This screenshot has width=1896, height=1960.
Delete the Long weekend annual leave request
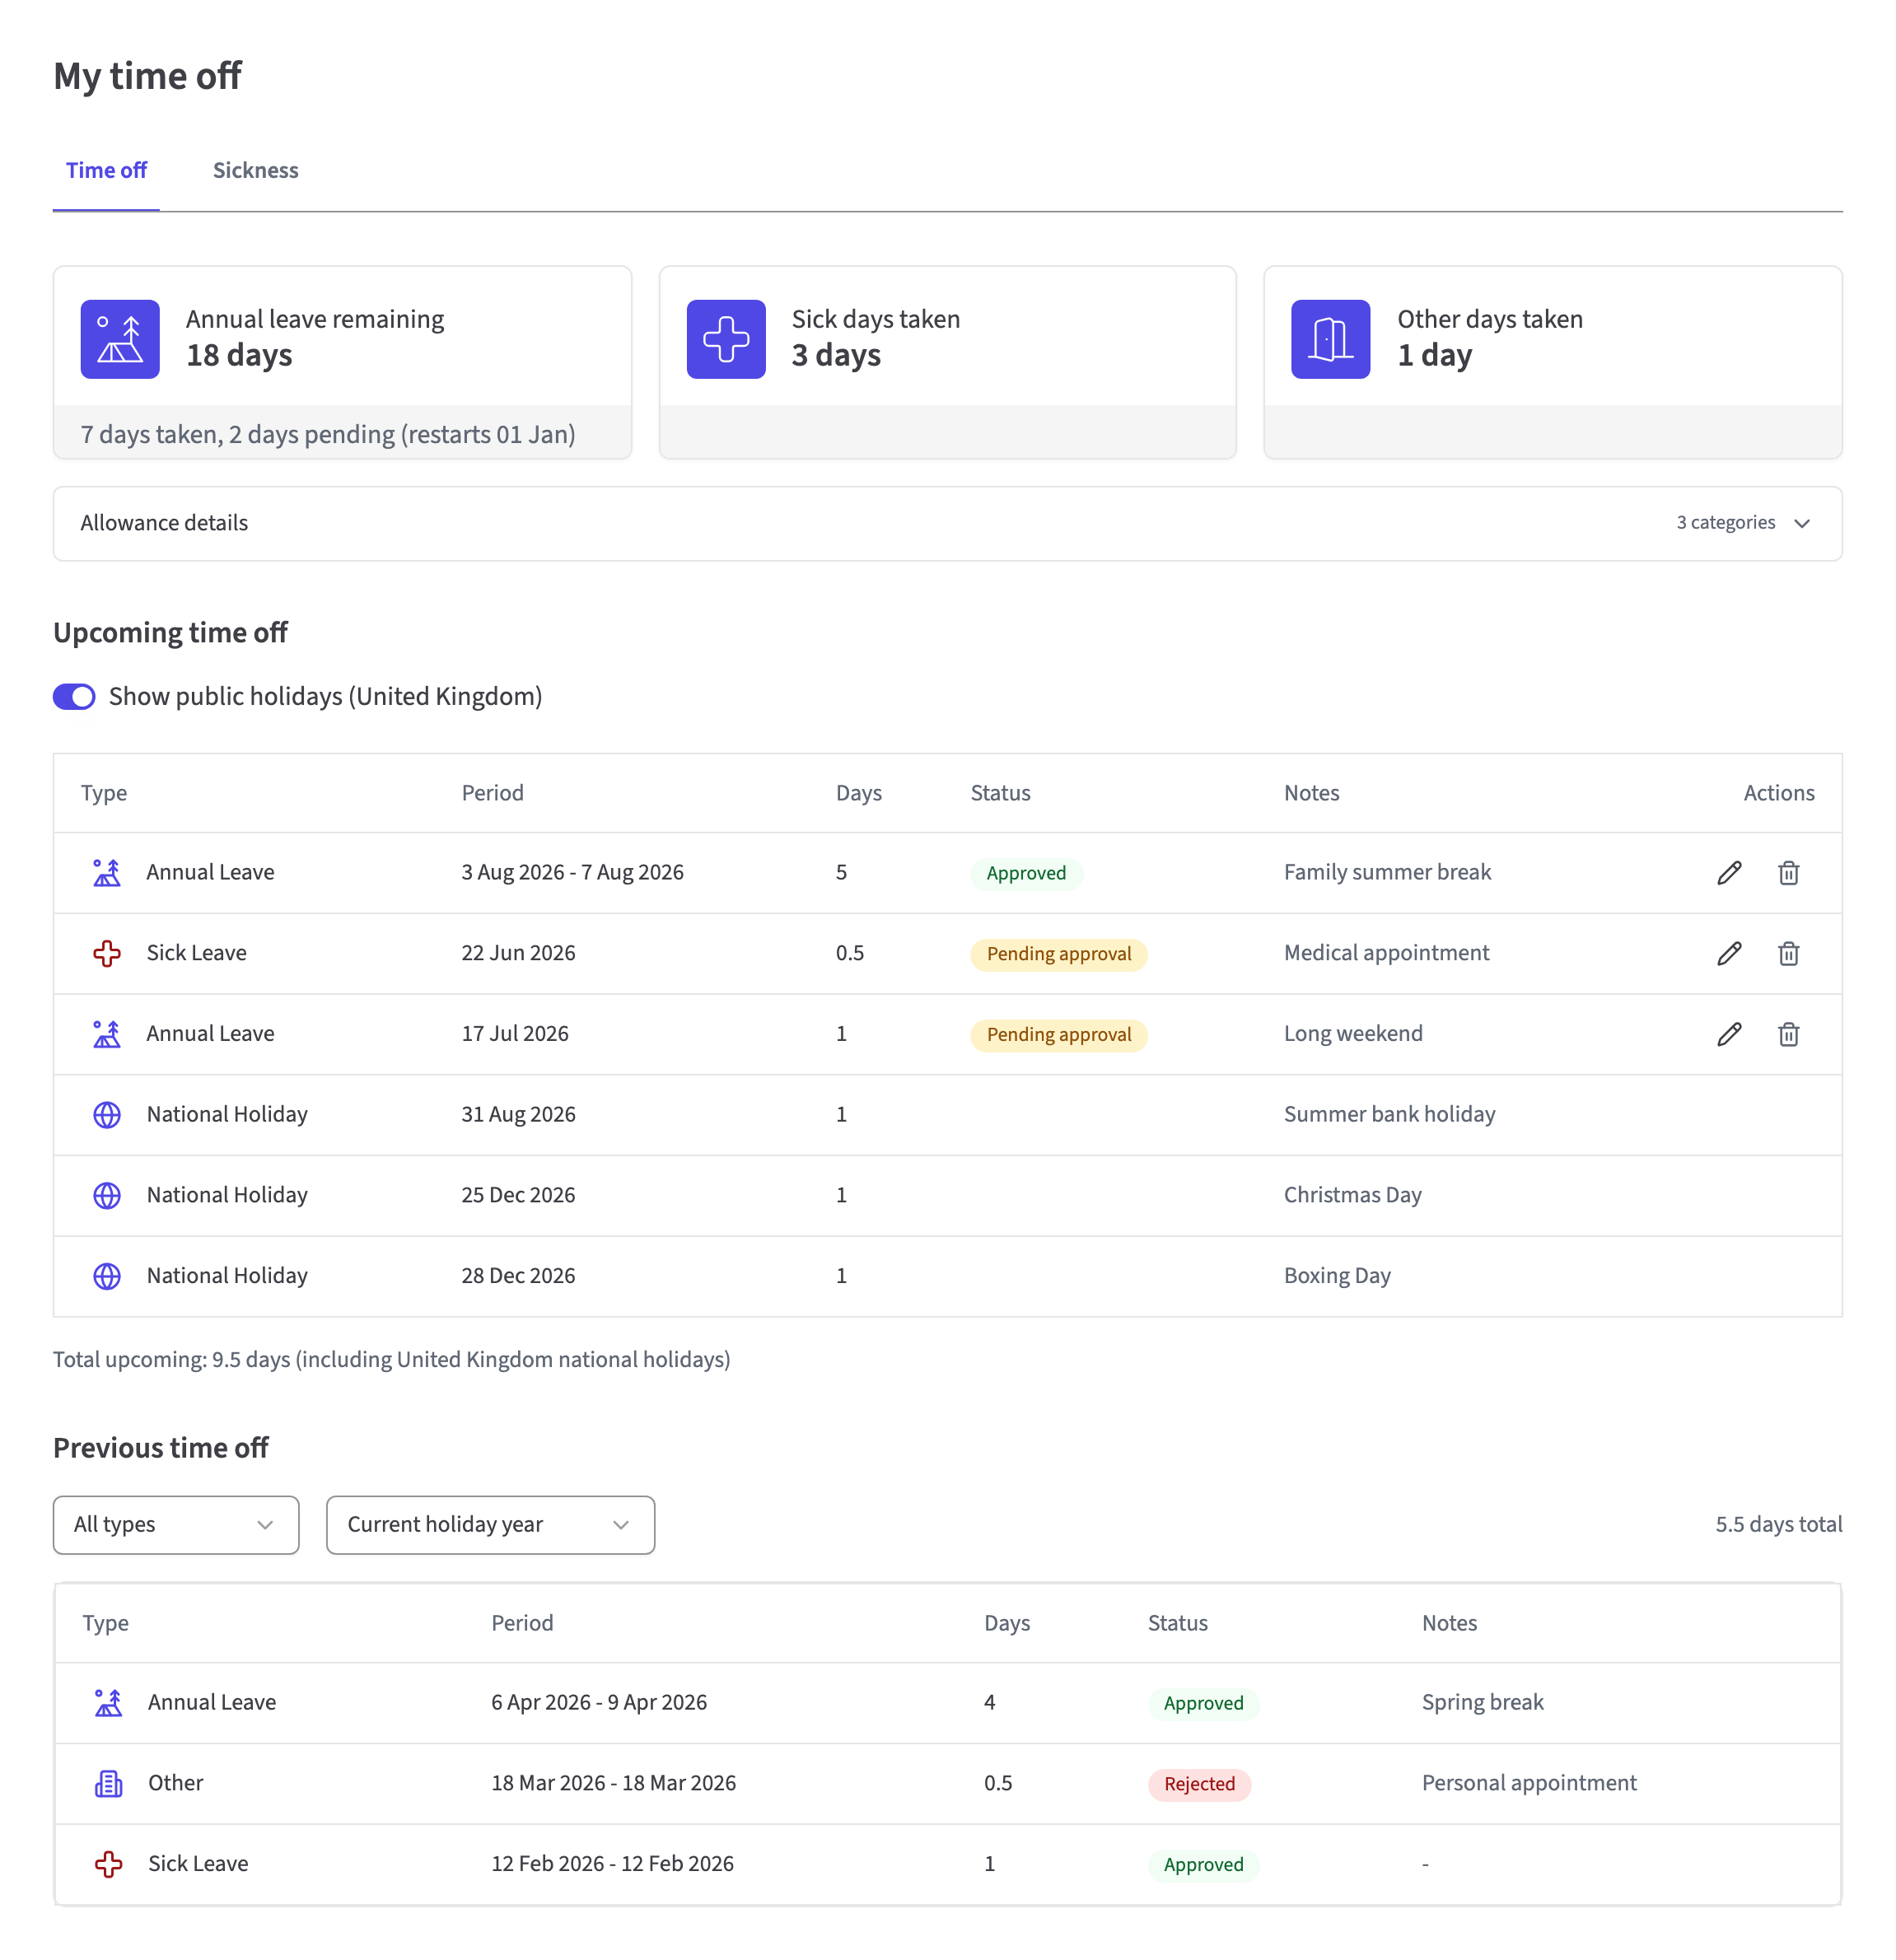1788,1035
